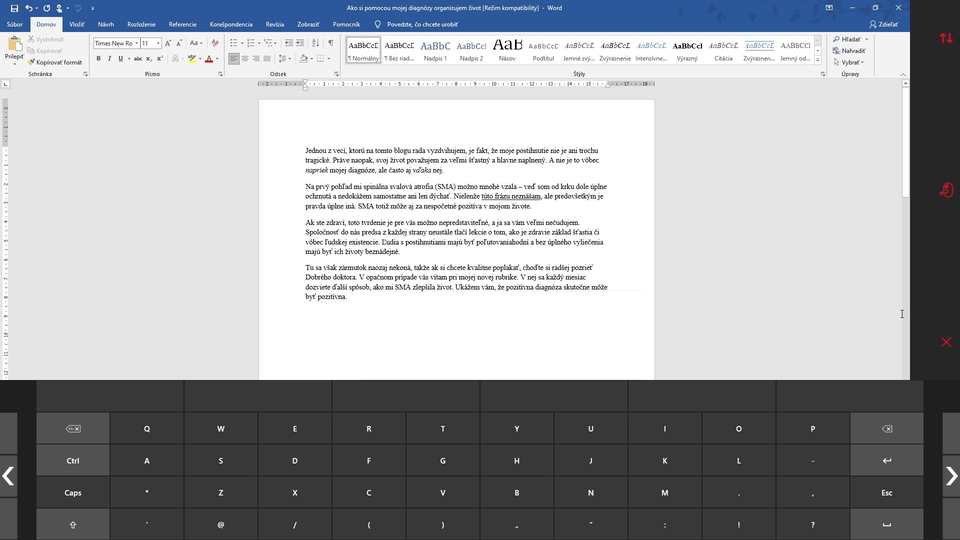Toggle Caps key on the on-screen keyboard
The image size is (960, 540).
pos(73,492)
